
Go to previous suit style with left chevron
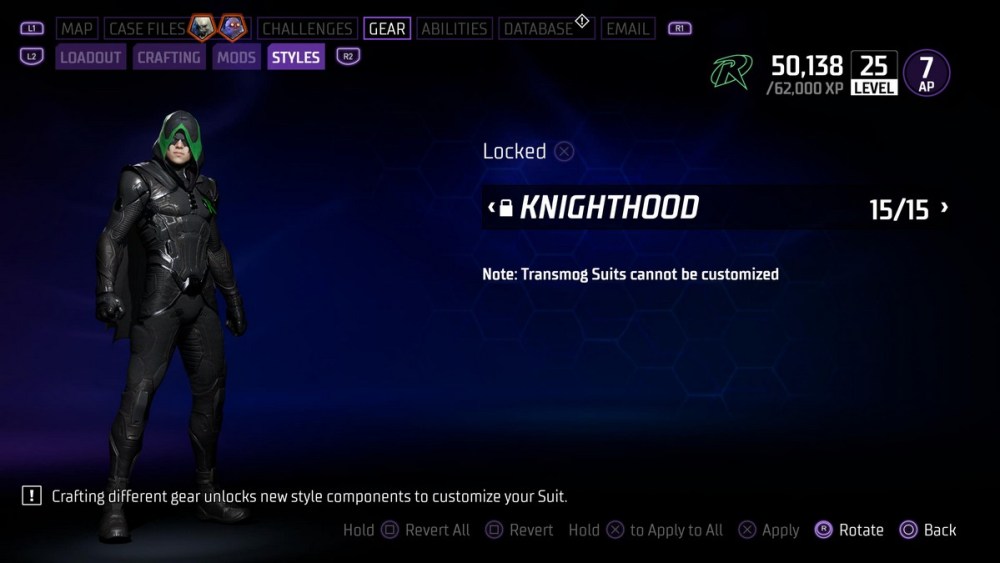click(491, 208)
